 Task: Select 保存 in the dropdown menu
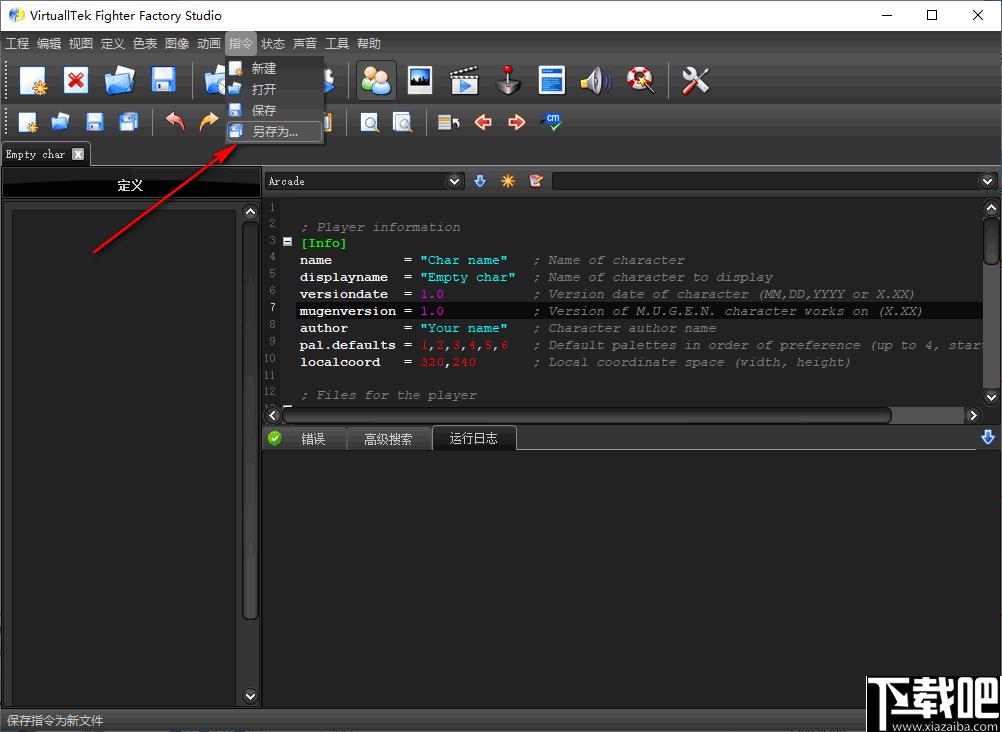(x=275, y=110)
